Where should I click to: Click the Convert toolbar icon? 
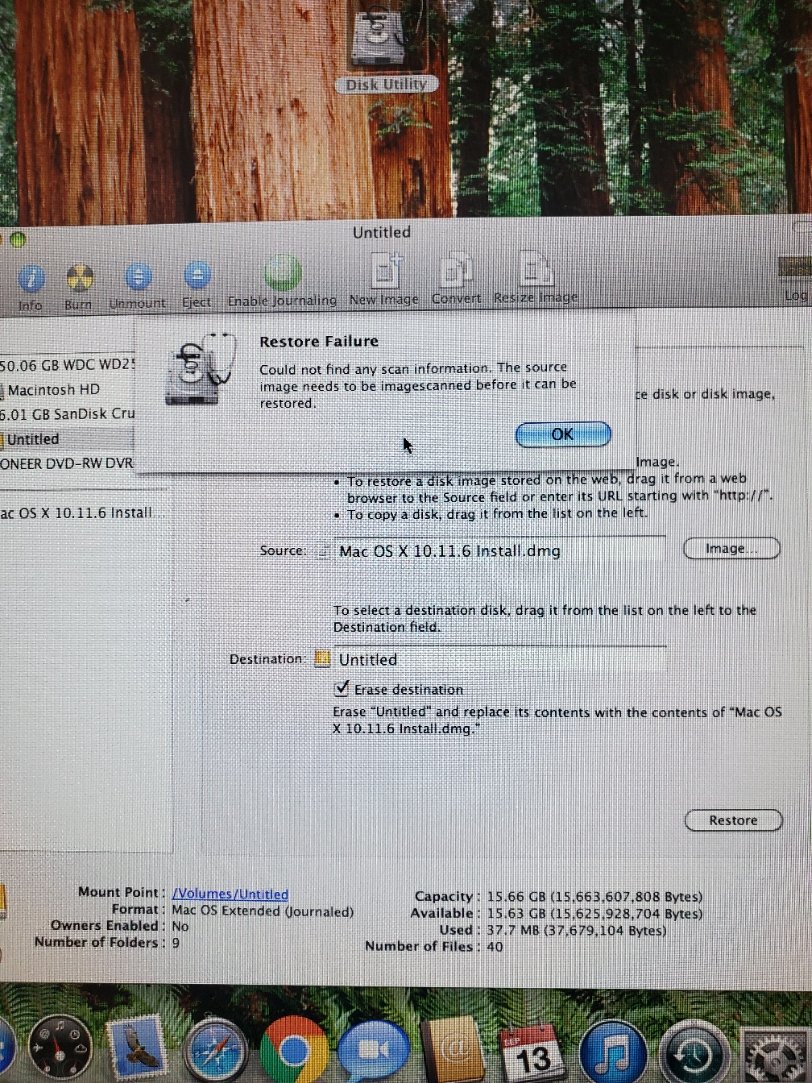tap(456, 269)
